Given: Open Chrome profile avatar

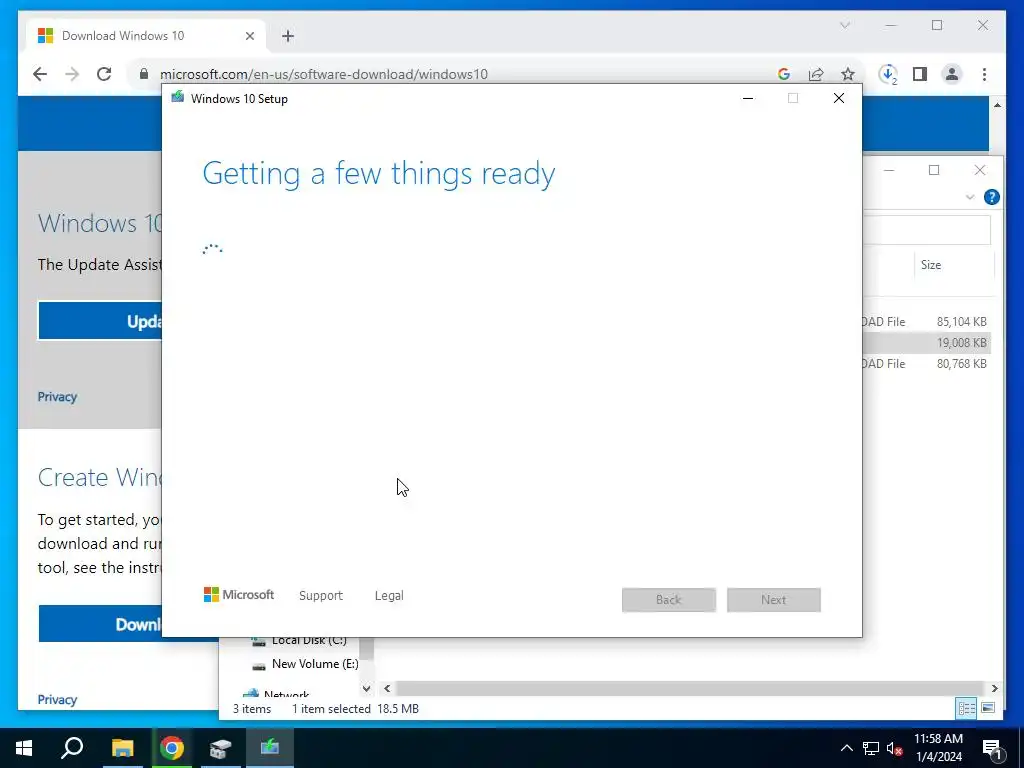Looking at the screenshot, I should point(952,74).
